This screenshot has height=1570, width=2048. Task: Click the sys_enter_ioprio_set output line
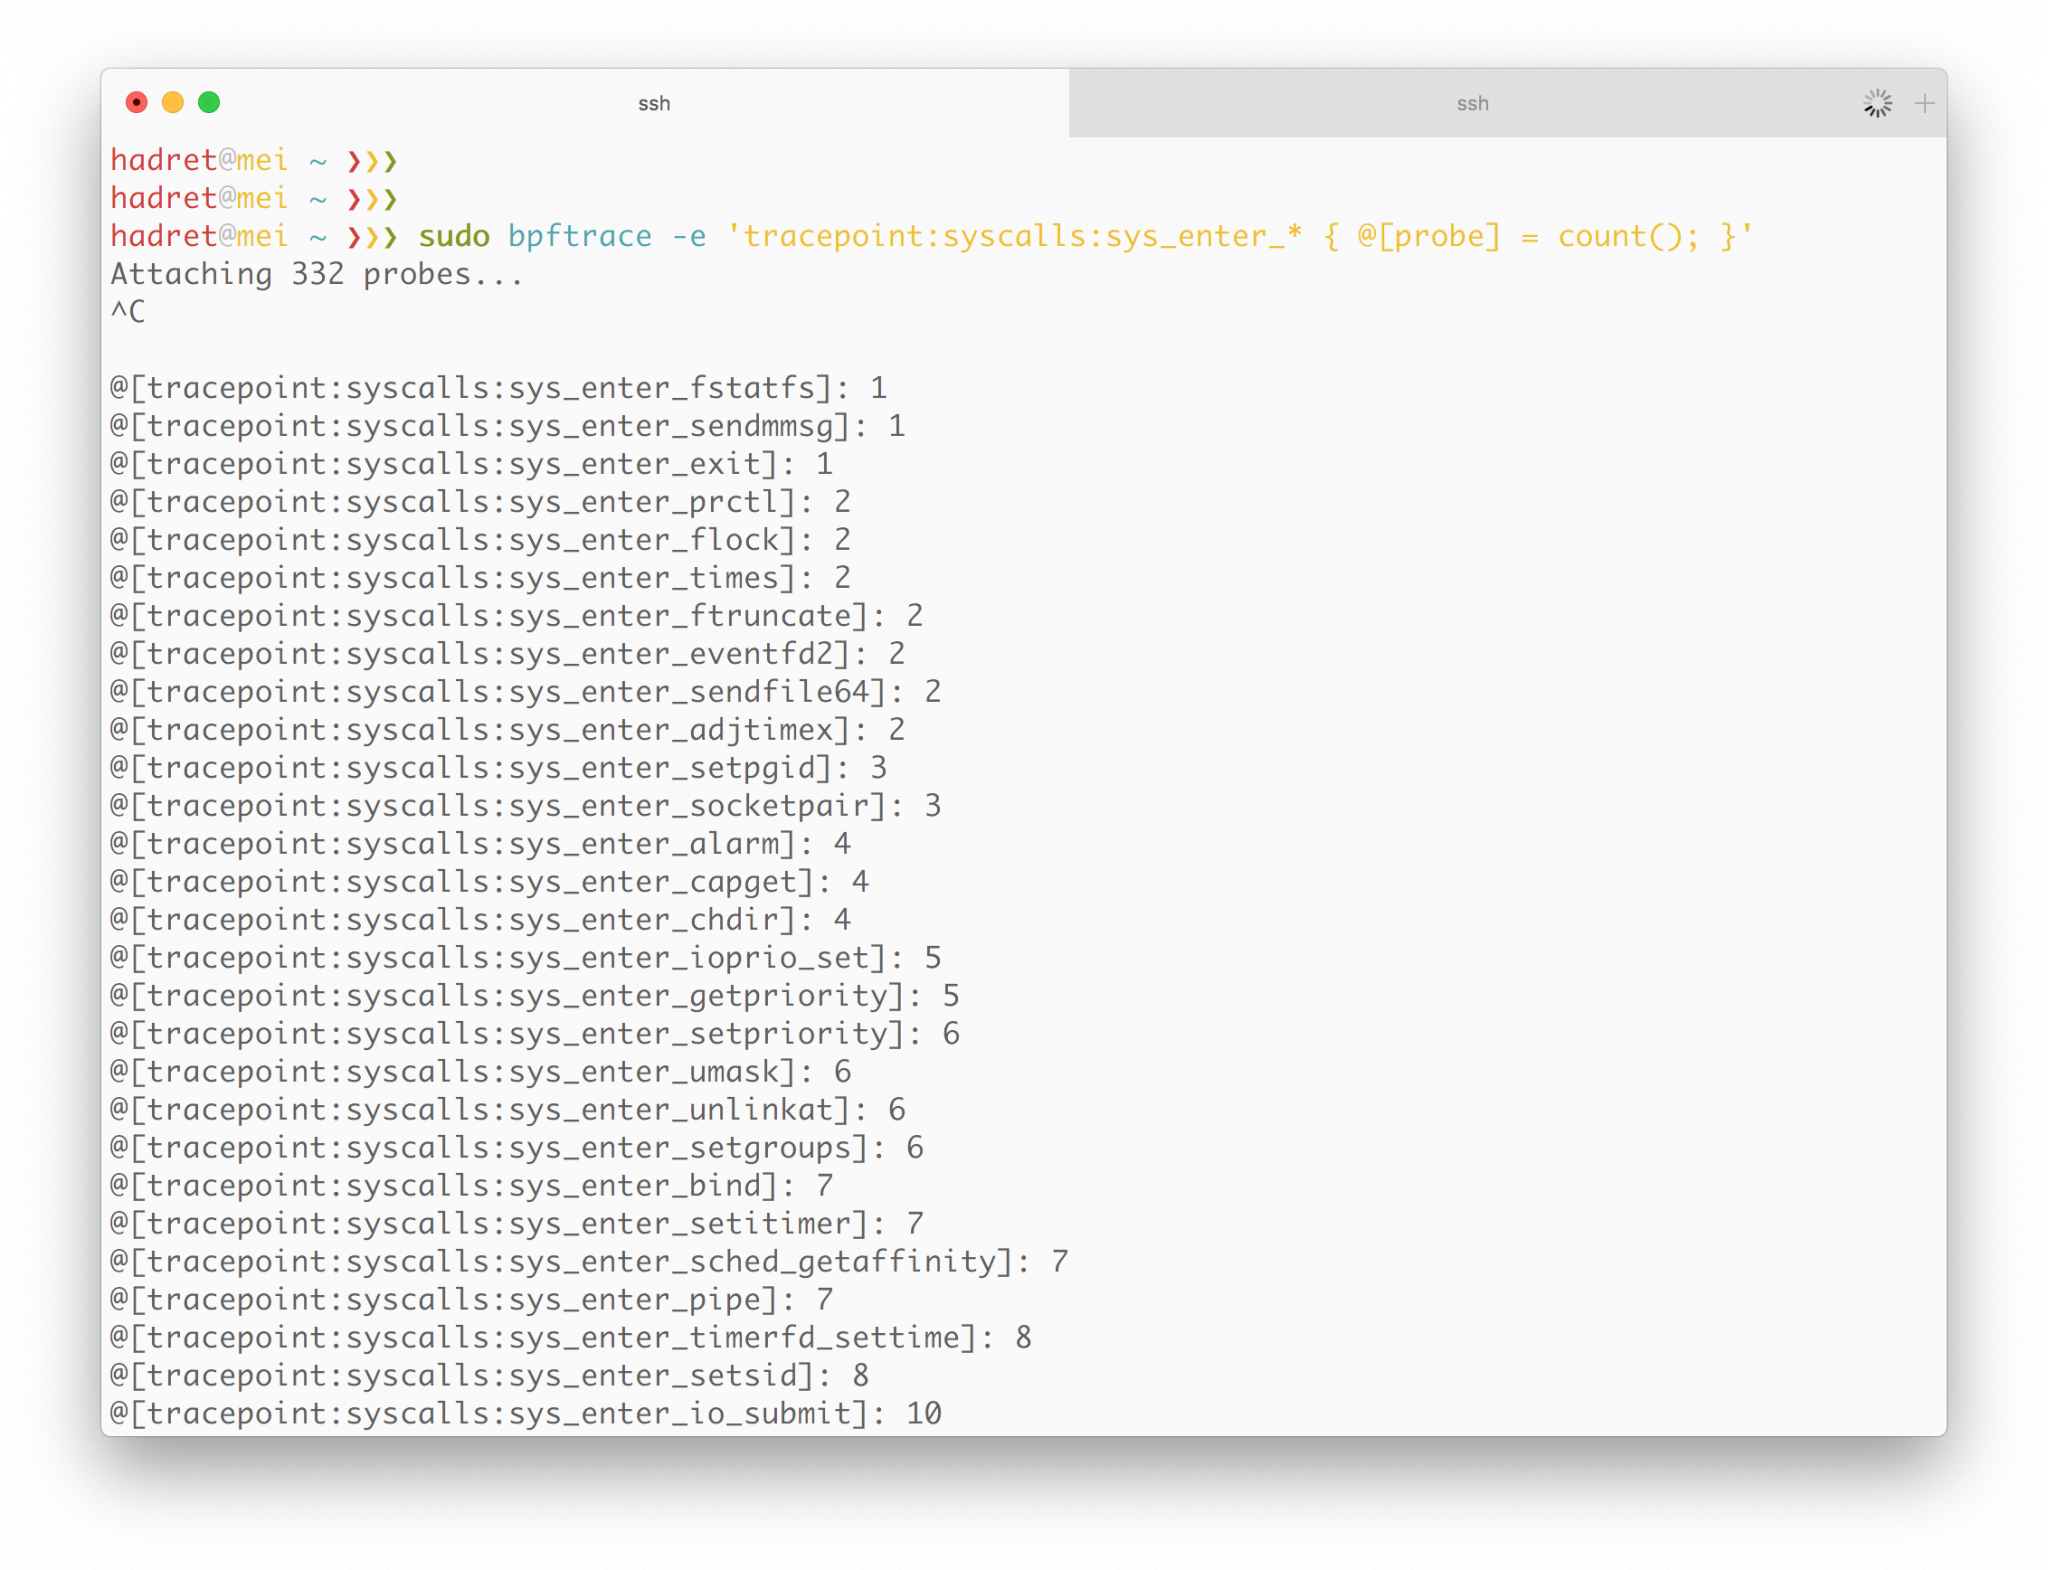(x=525, y=958)
